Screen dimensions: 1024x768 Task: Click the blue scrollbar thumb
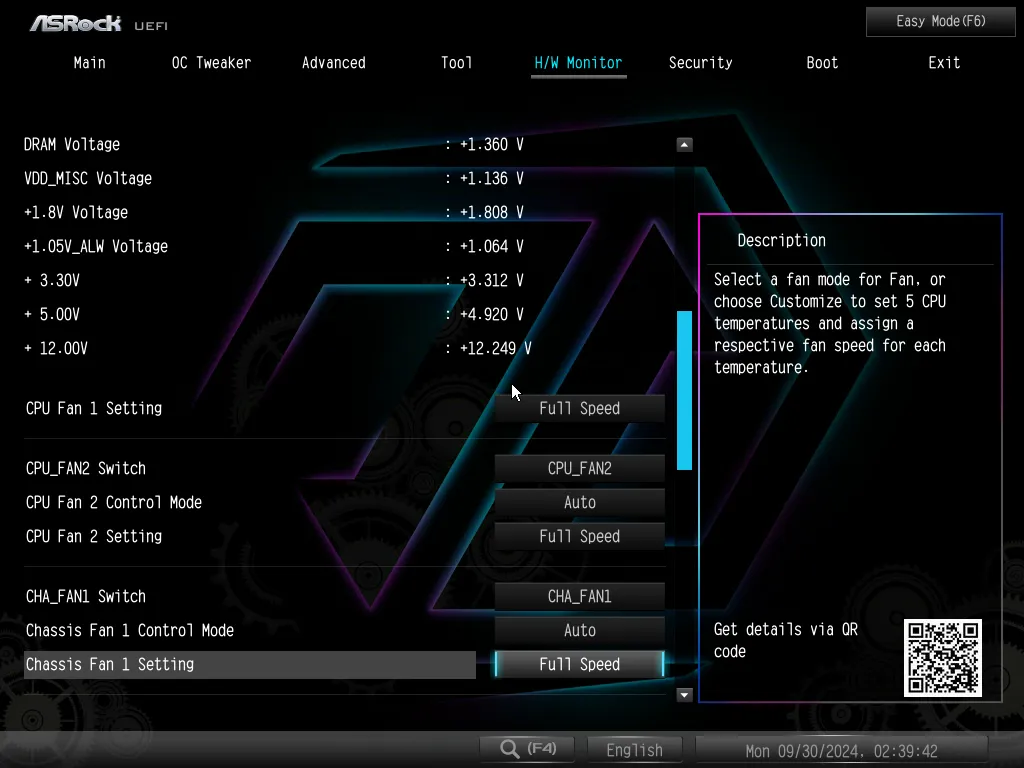[x=684, y=391]
